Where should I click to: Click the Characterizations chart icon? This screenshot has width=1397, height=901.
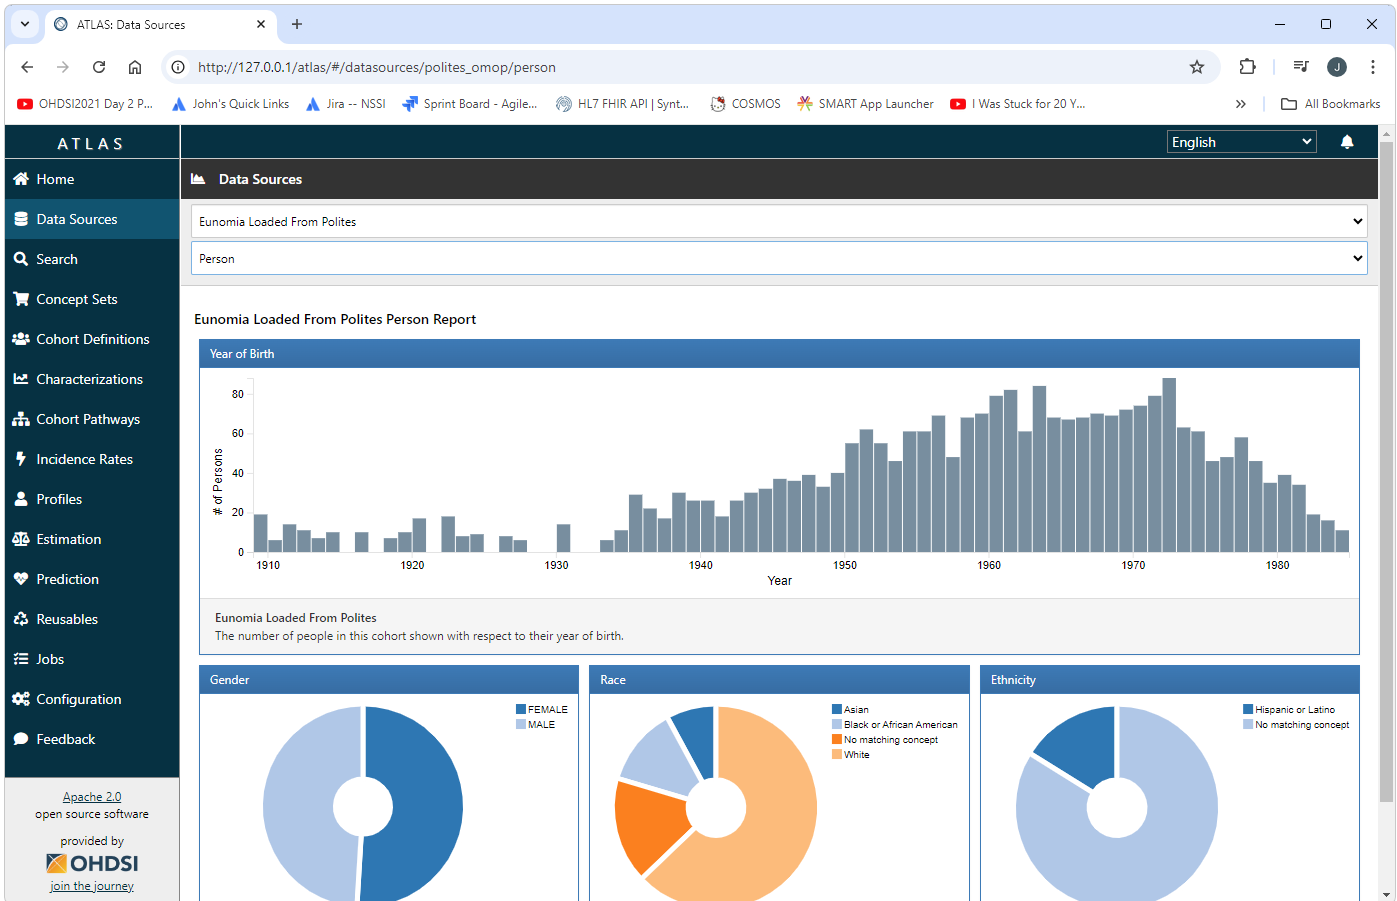21,379
